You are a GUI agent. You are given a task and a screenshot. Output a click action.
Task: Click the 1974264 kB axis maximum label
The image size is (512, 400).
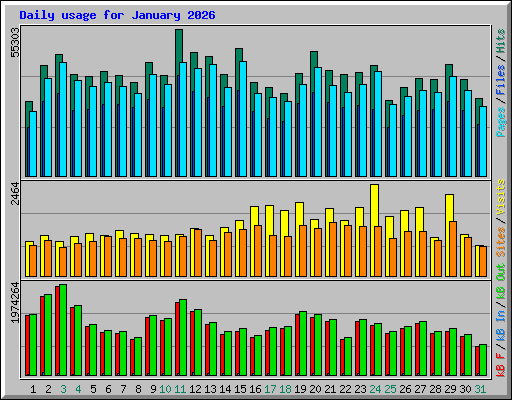[15, 302]
